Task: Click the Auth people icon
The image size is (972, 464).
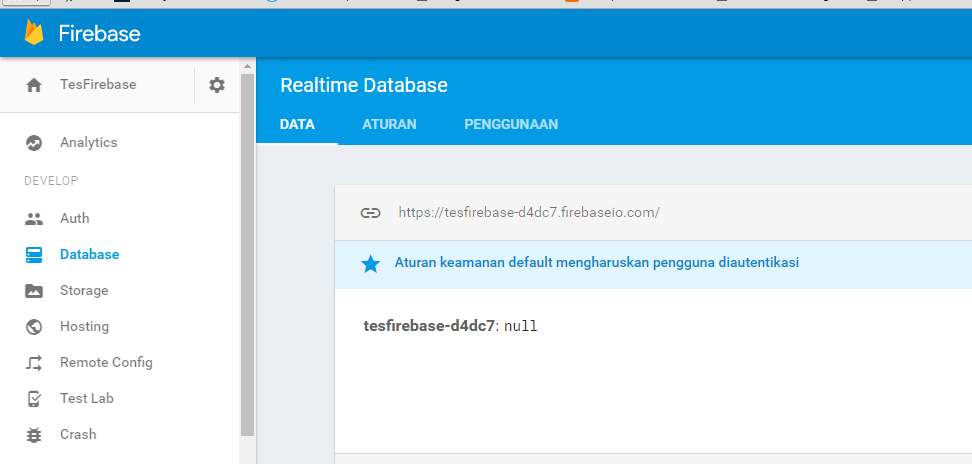Action: pyautogui.click(x=34, y=219)
